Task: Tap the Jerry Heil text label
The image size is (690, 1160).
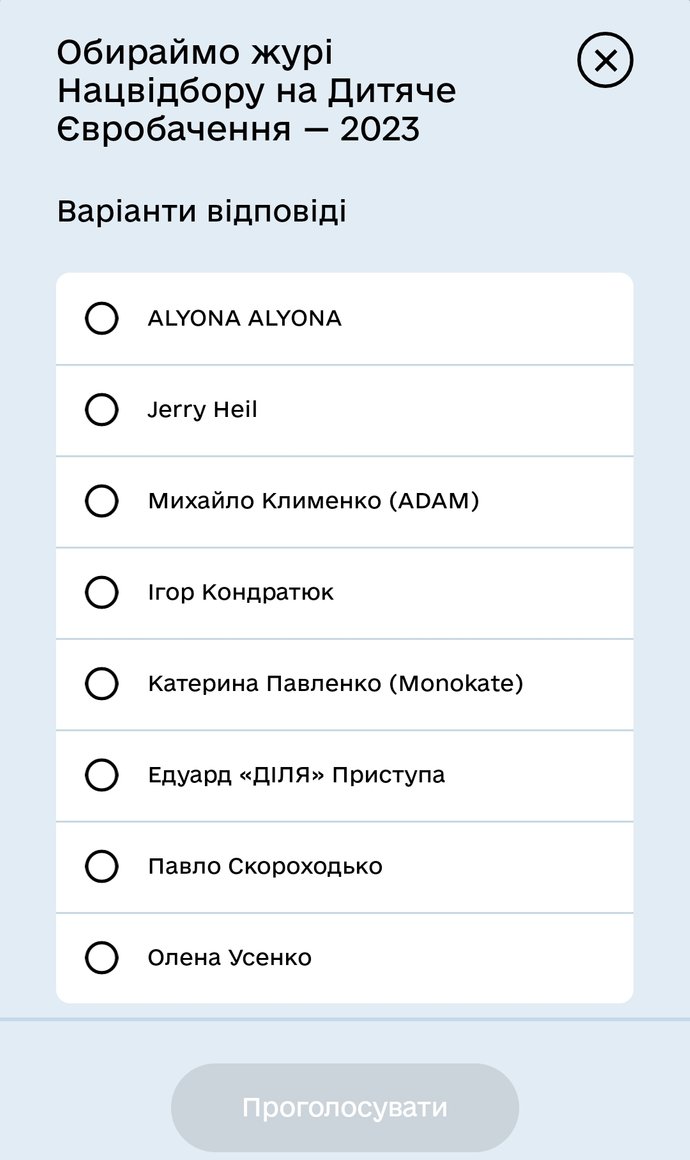Action: pos(202,410)
